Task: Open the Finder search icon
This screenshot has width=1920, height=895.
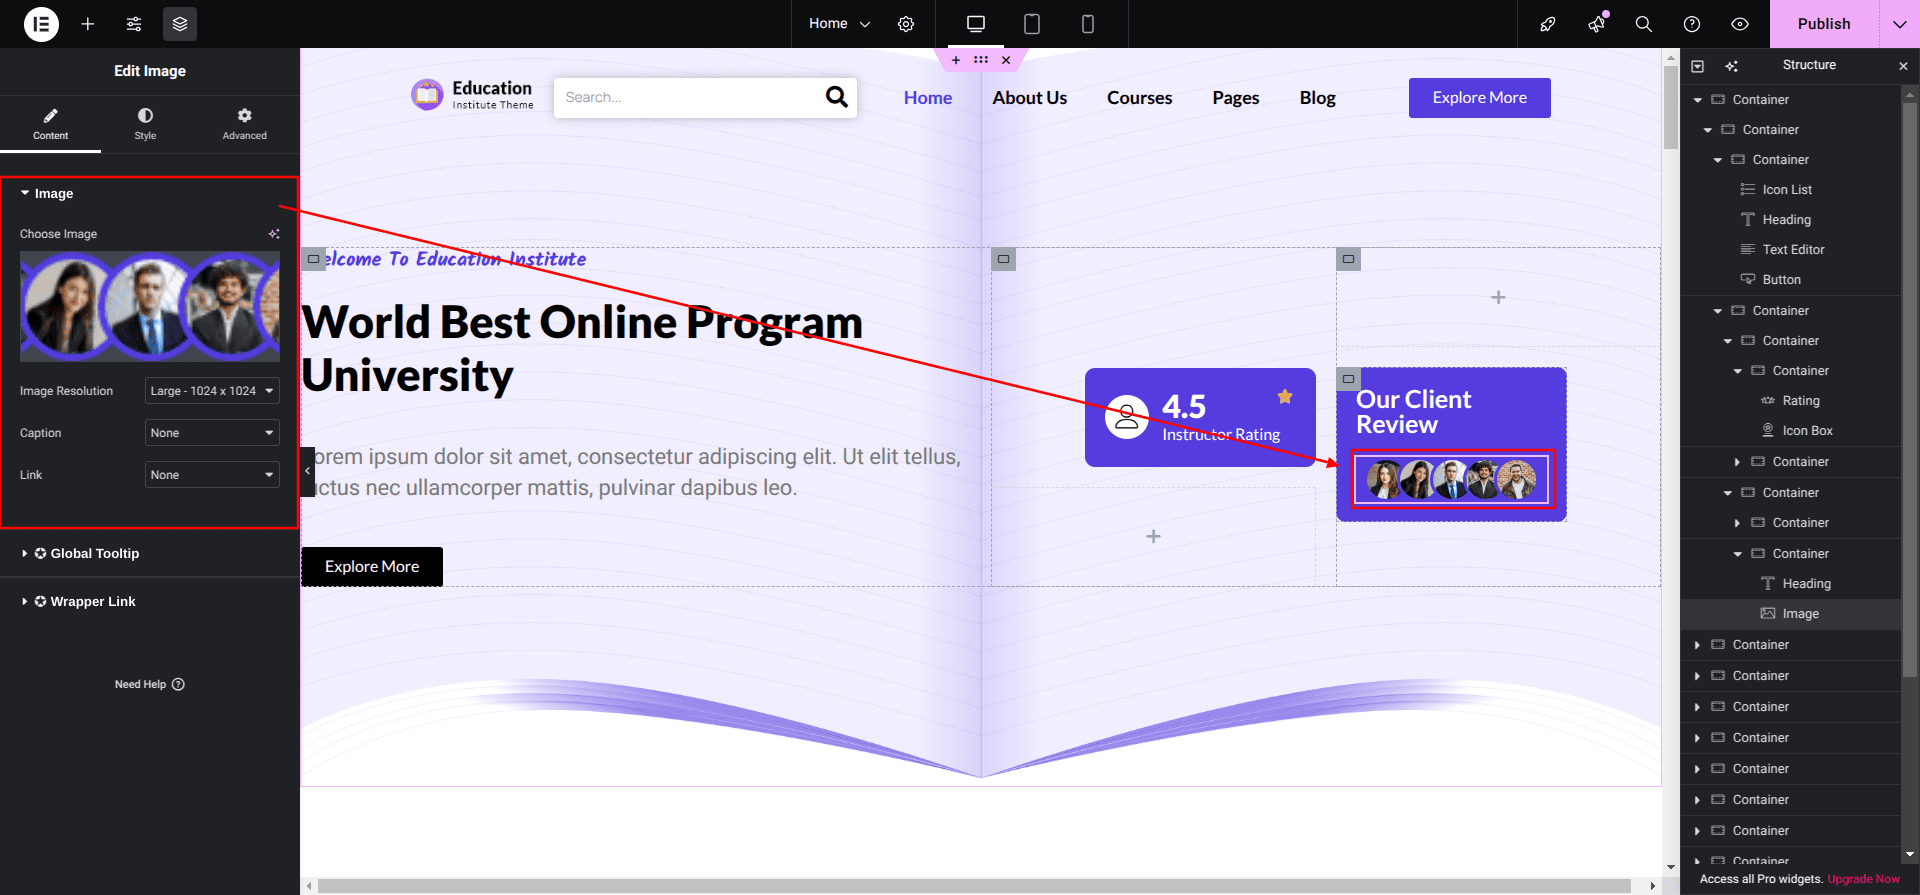Action: point(1644,24)
